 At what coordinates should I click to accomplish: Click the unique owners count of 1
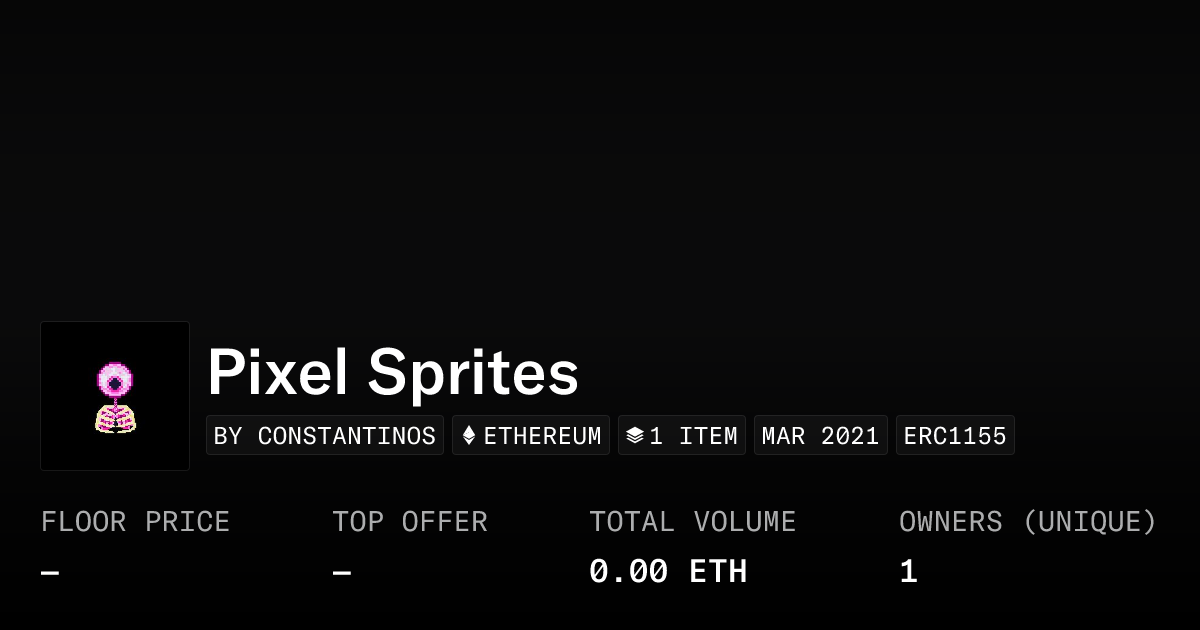(908, 572)
